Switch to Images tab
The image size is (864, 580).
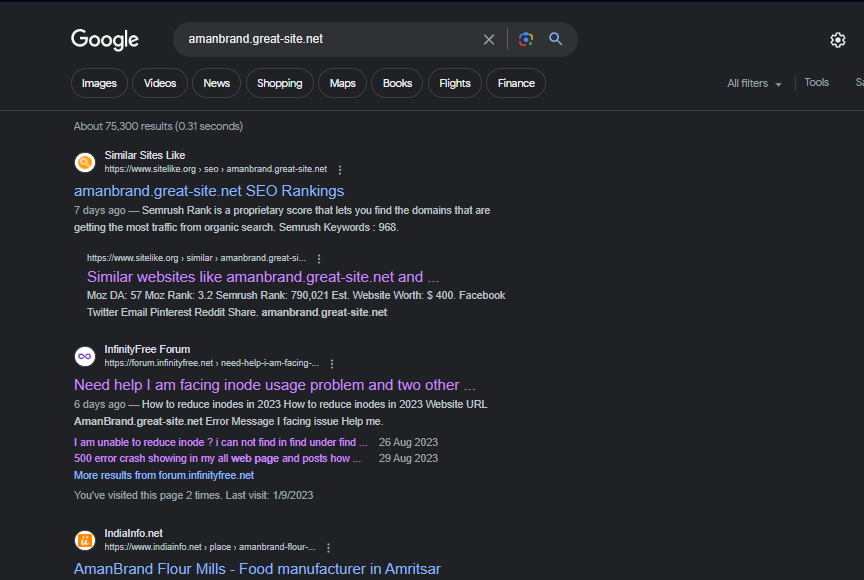point(99,83)
